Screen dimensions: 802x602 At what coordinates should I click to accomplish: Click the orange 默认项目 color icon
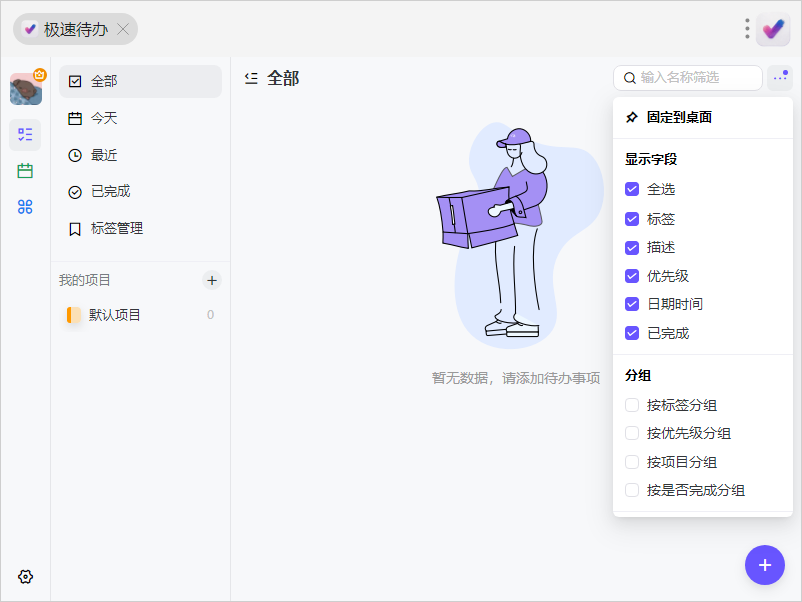click(74, 315)
